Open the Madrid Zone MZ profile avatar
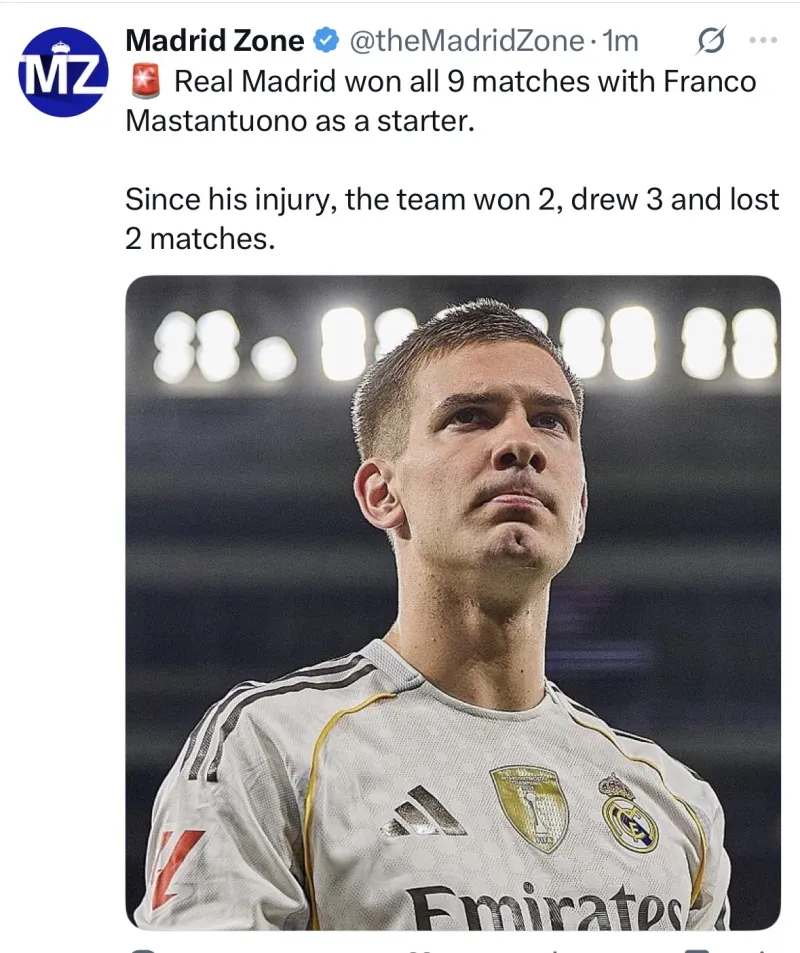800x953 pixels. [x=62, y=71]
